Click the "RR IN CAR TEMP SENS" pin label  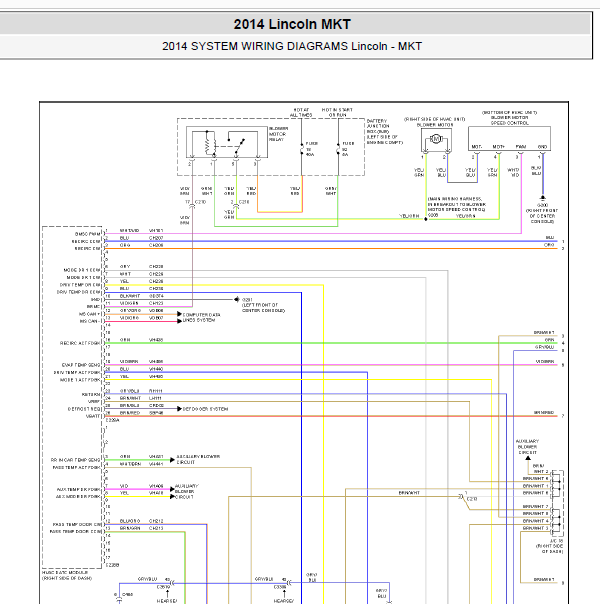75,460
